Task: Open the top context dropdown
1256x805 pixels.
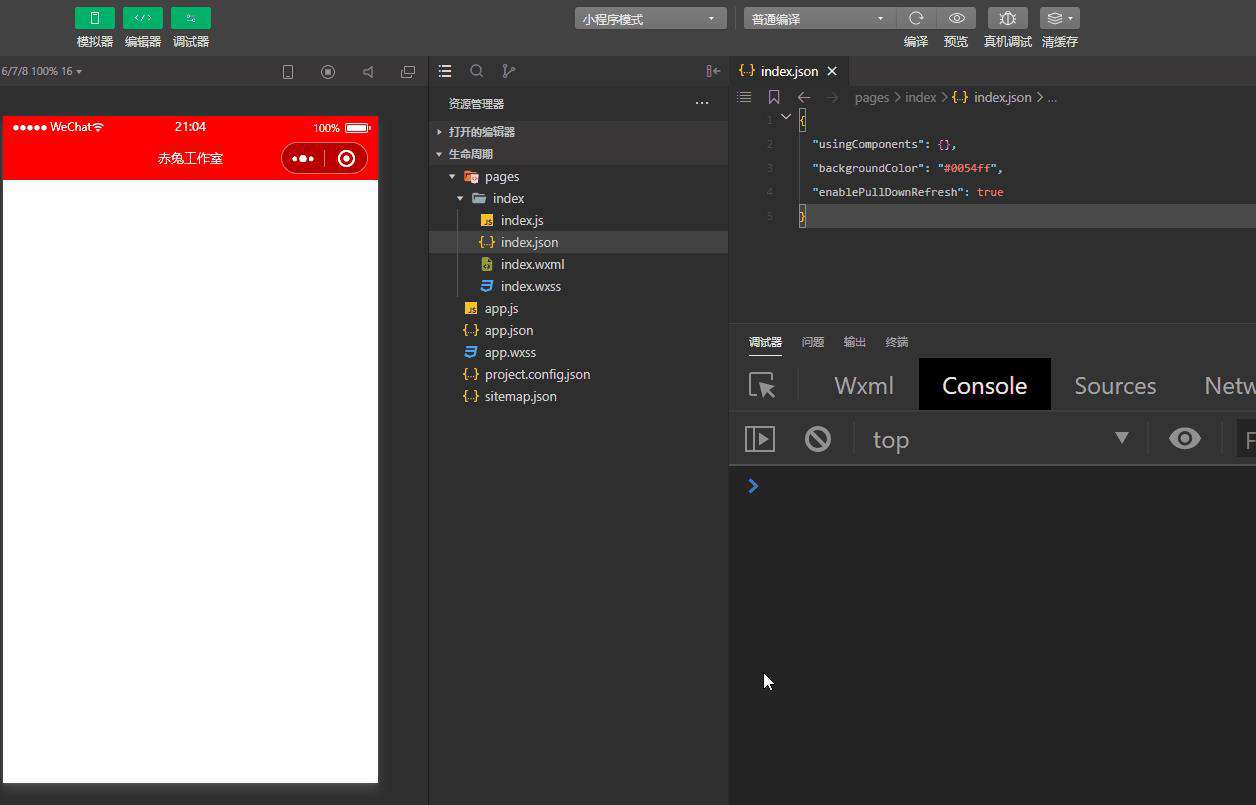Action: point(1000,439)
